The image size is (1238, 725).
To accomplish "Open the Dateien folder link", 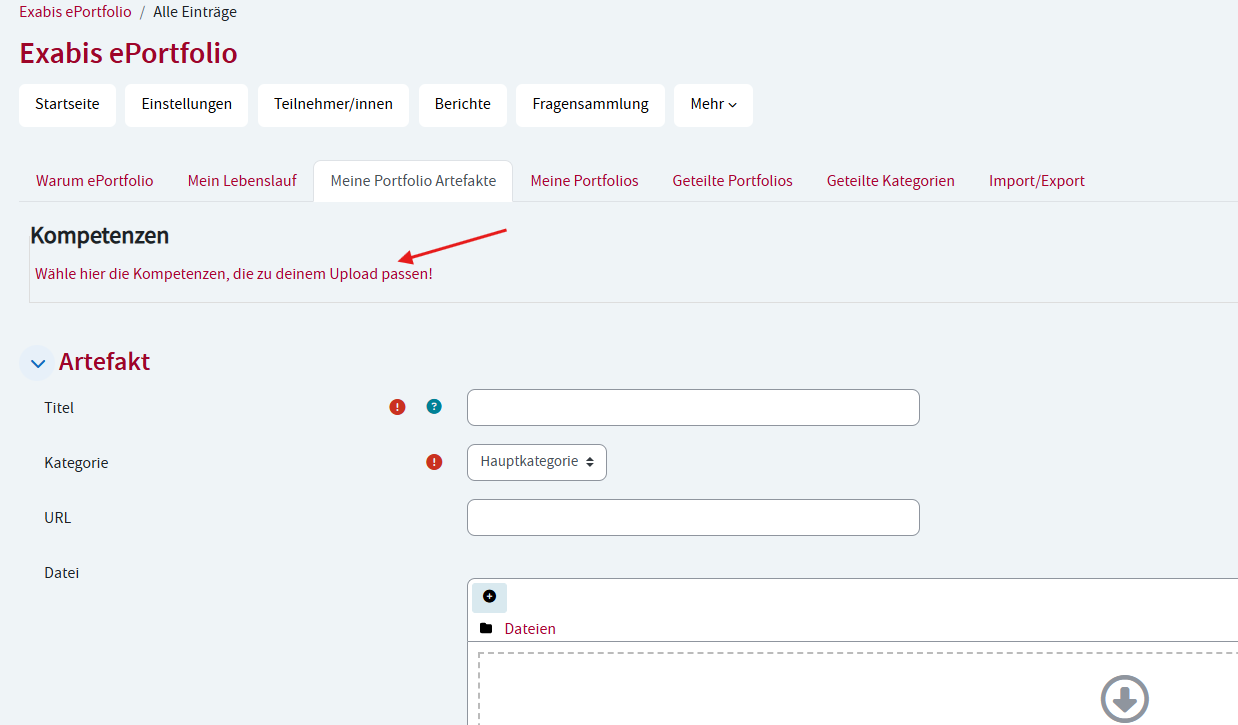I will pos(530,629).
